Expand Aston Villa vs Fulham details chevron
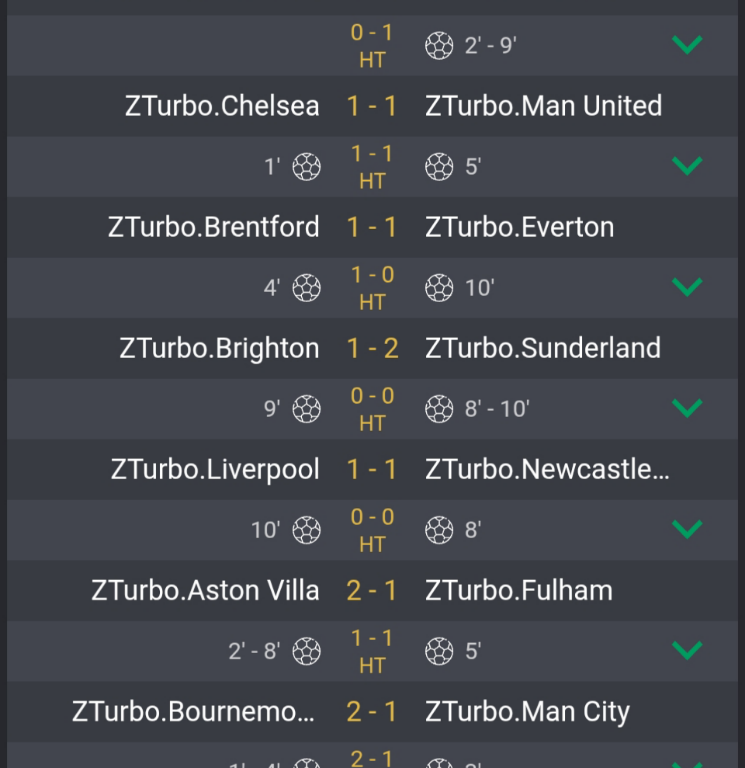Image resolution: width=745 pixels, height=768 pixels. coord(687,650)
